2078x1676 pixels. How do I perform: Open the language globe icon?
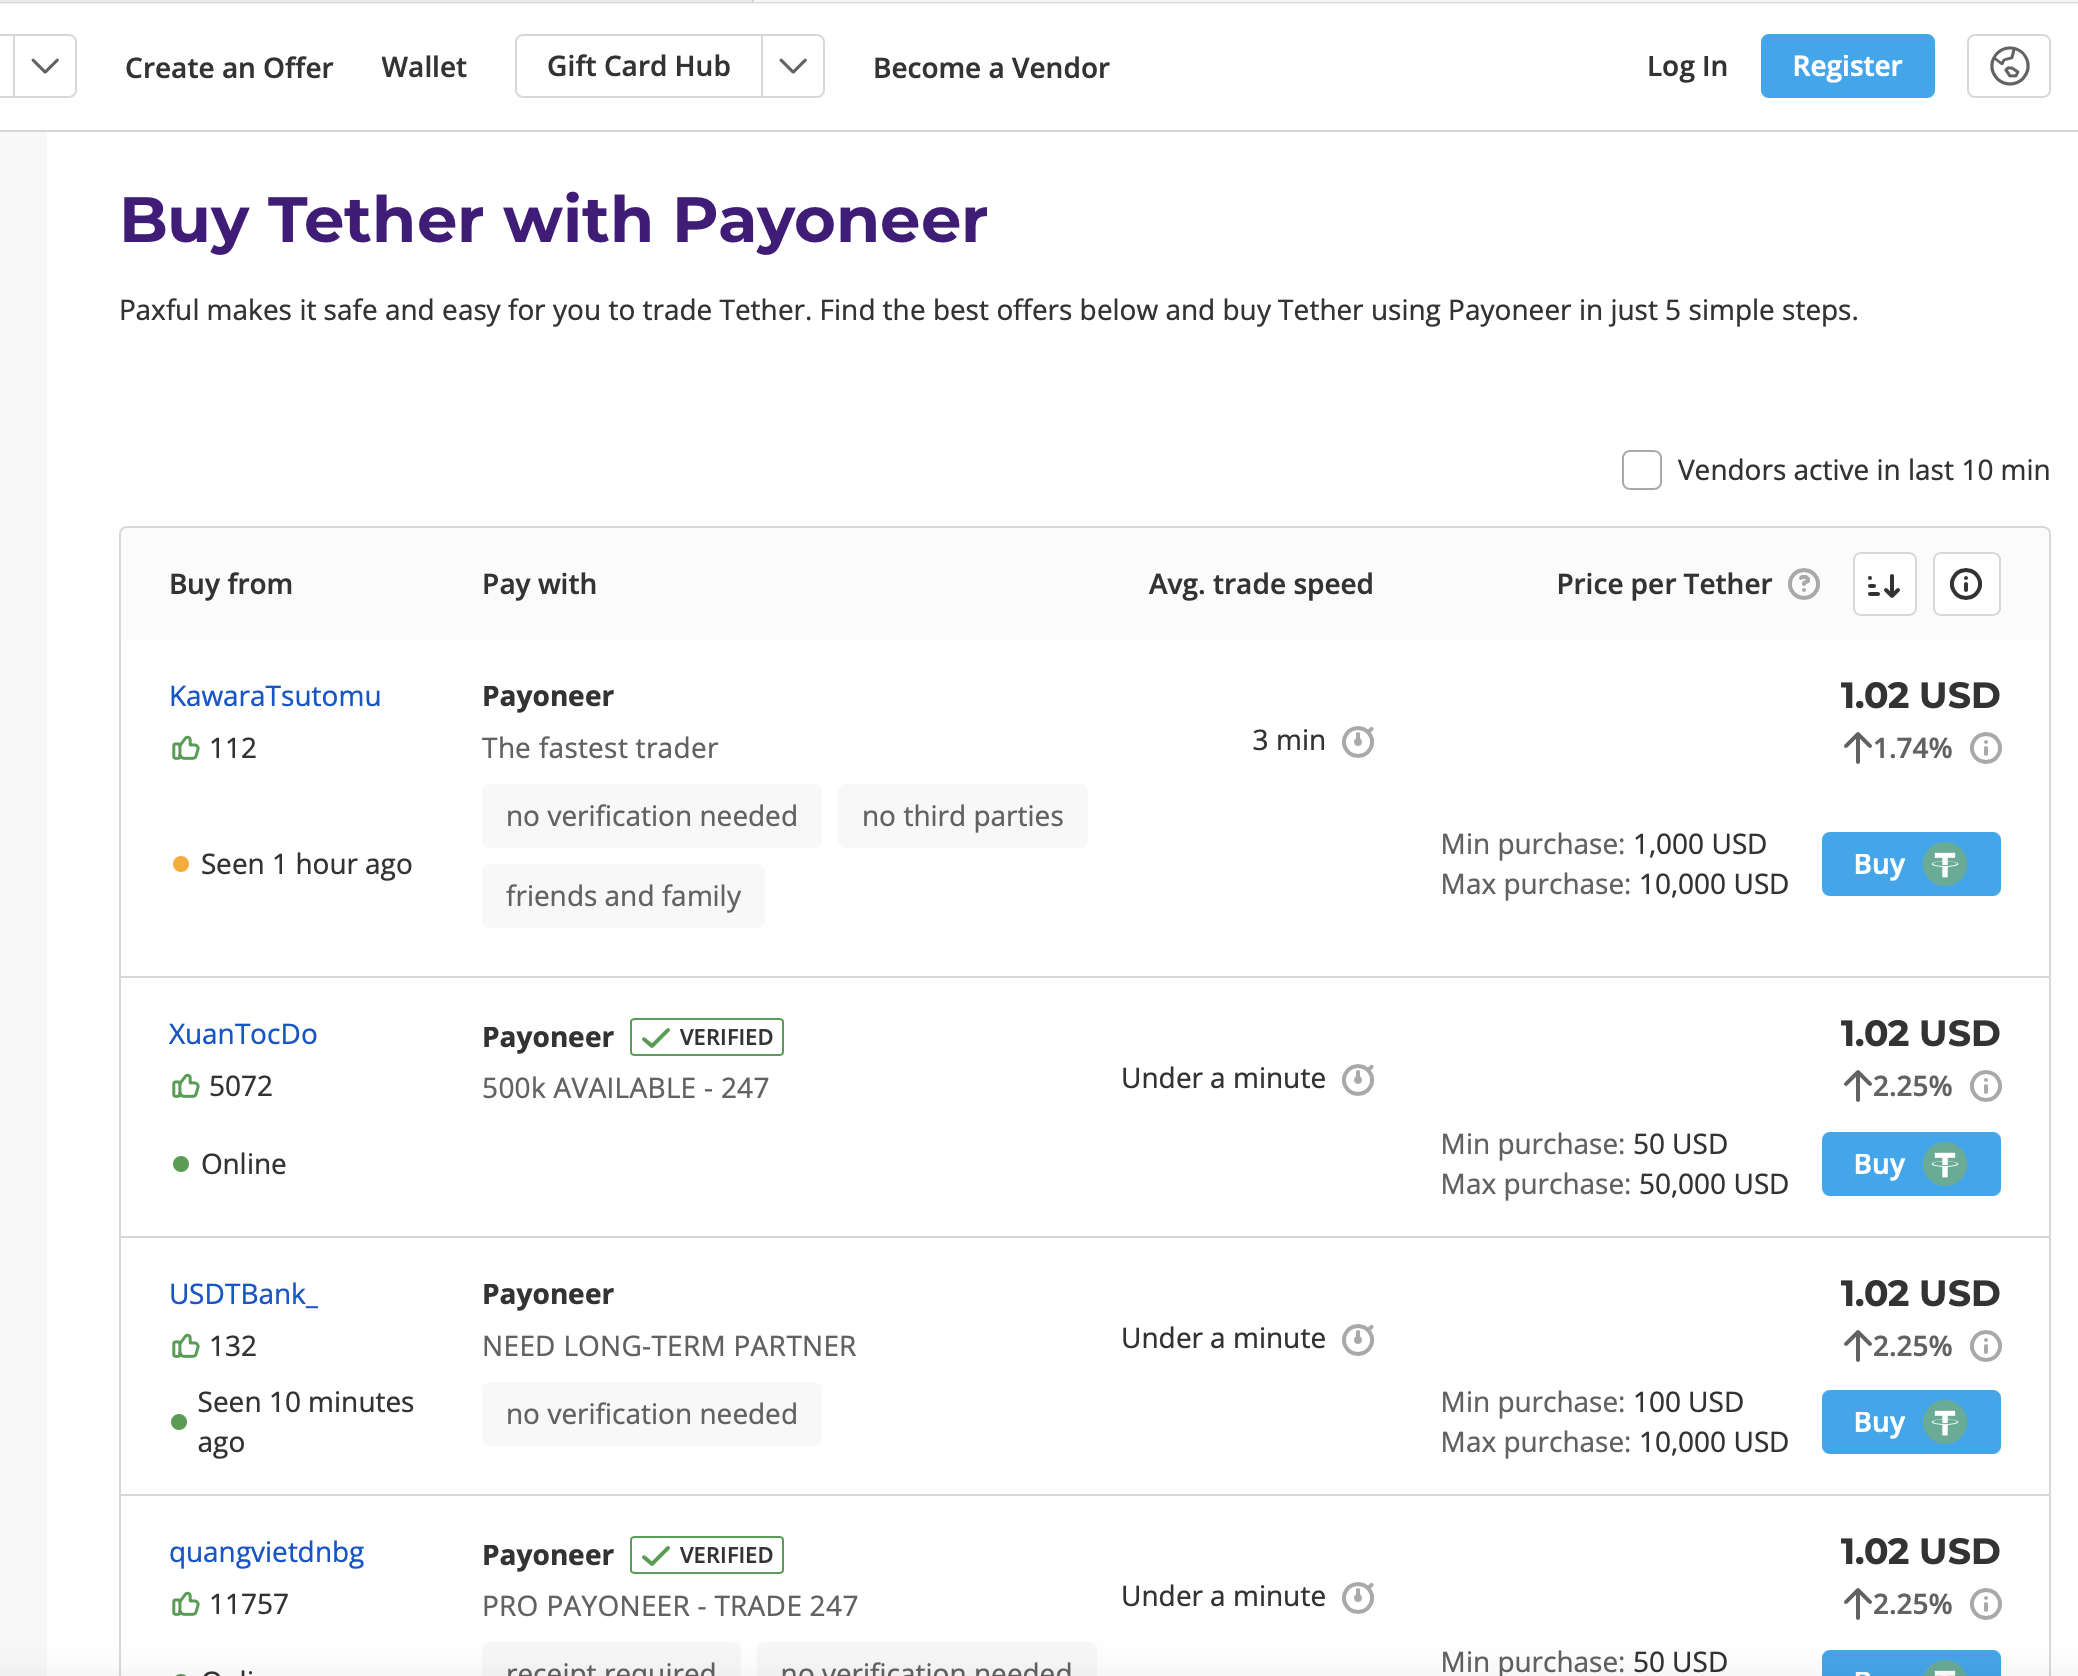[x=2008, y=66]
